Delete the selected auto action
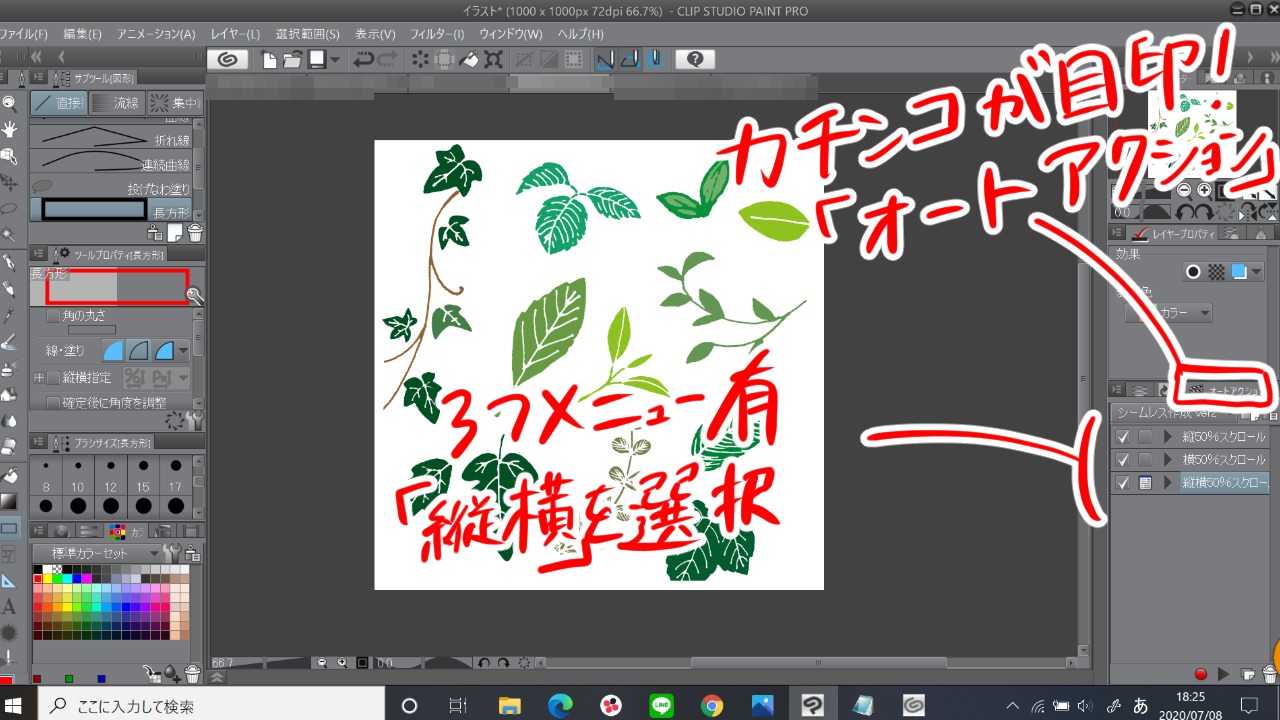The height and width of the screenshot is (720, 1280). point(1269,675)
